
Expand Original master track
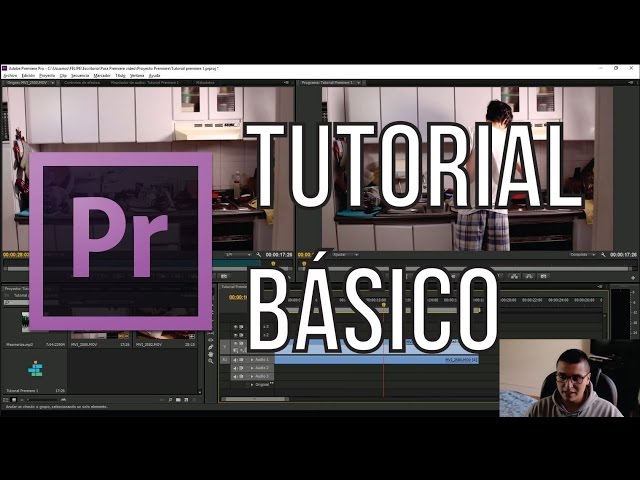[x=252, y=384]
